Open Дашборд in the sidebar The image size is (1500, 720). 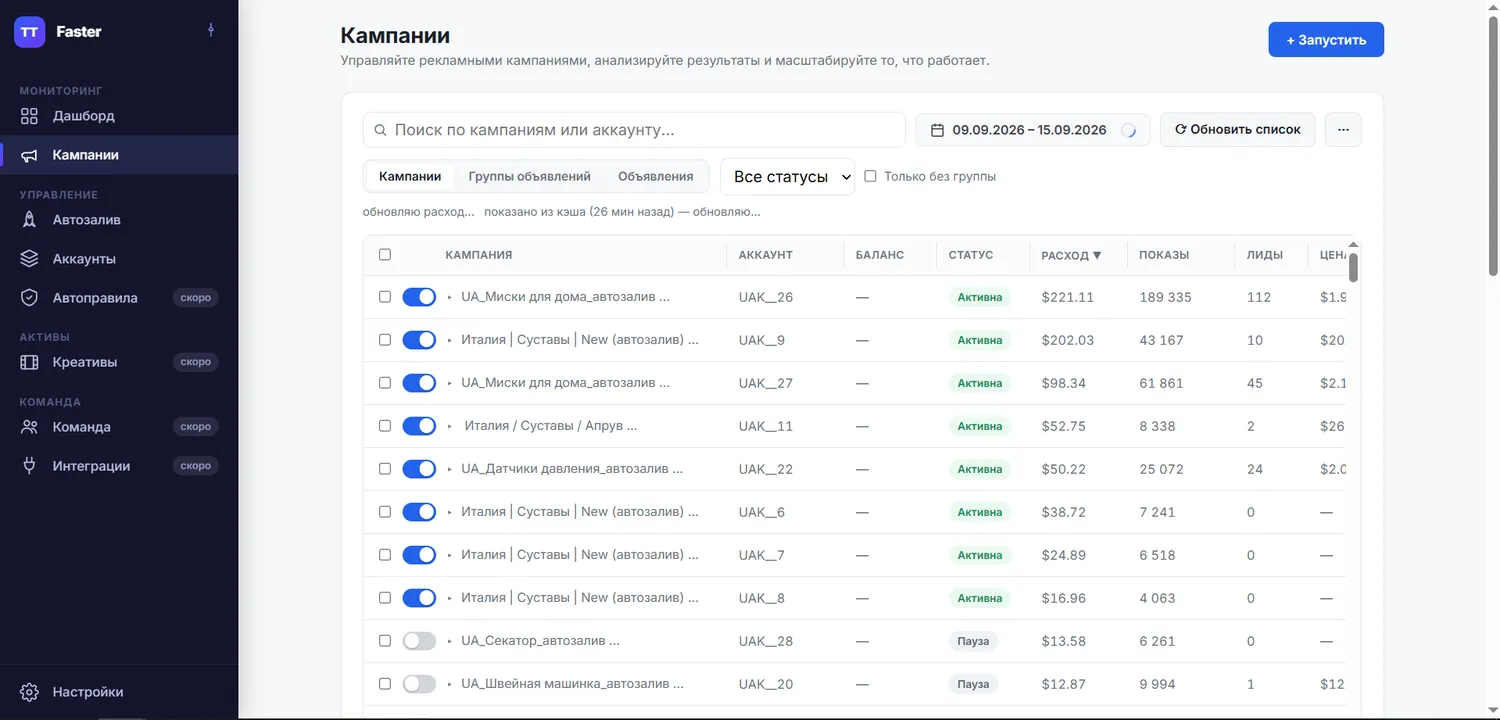pyautogui.click(x=119, y=116)
